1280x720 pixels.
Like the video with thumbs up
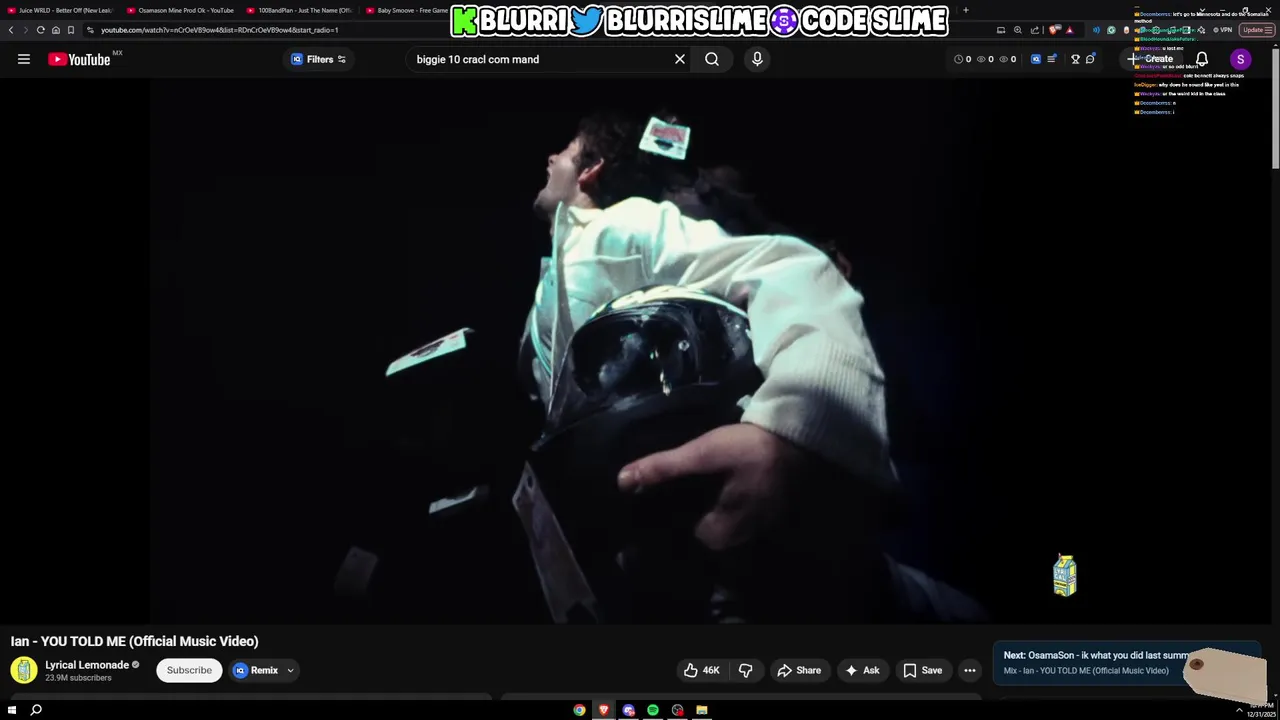[x=702, y=670]
